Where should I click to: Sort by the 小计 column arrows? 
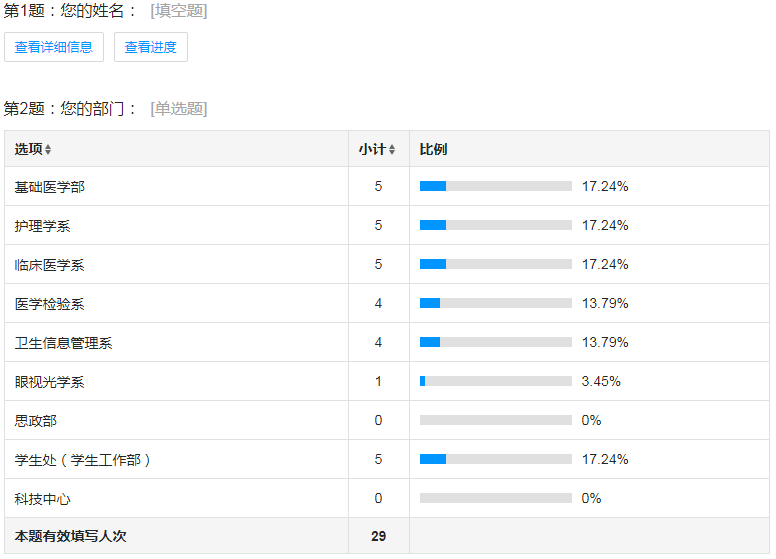[392, 150]
